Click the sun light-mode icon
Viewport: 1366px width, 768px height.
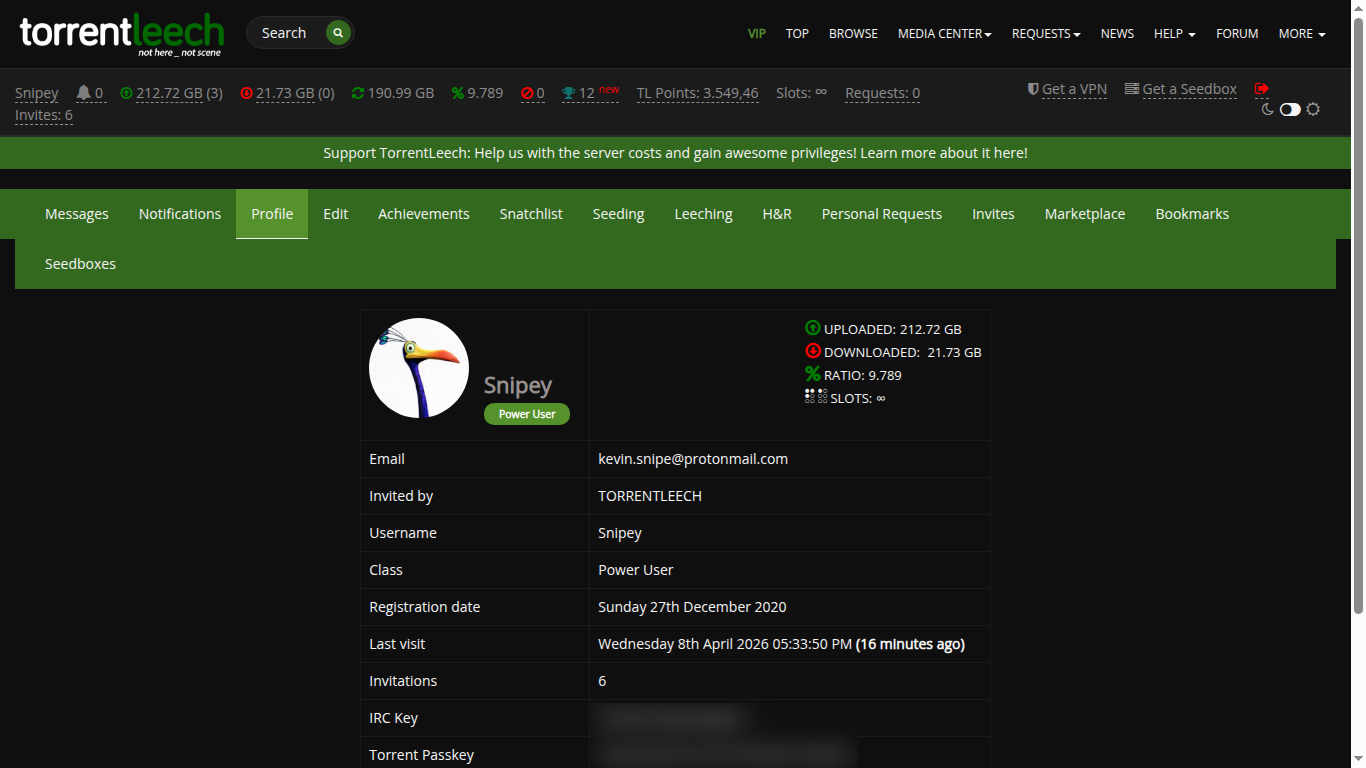click(x=1313, y=109)
